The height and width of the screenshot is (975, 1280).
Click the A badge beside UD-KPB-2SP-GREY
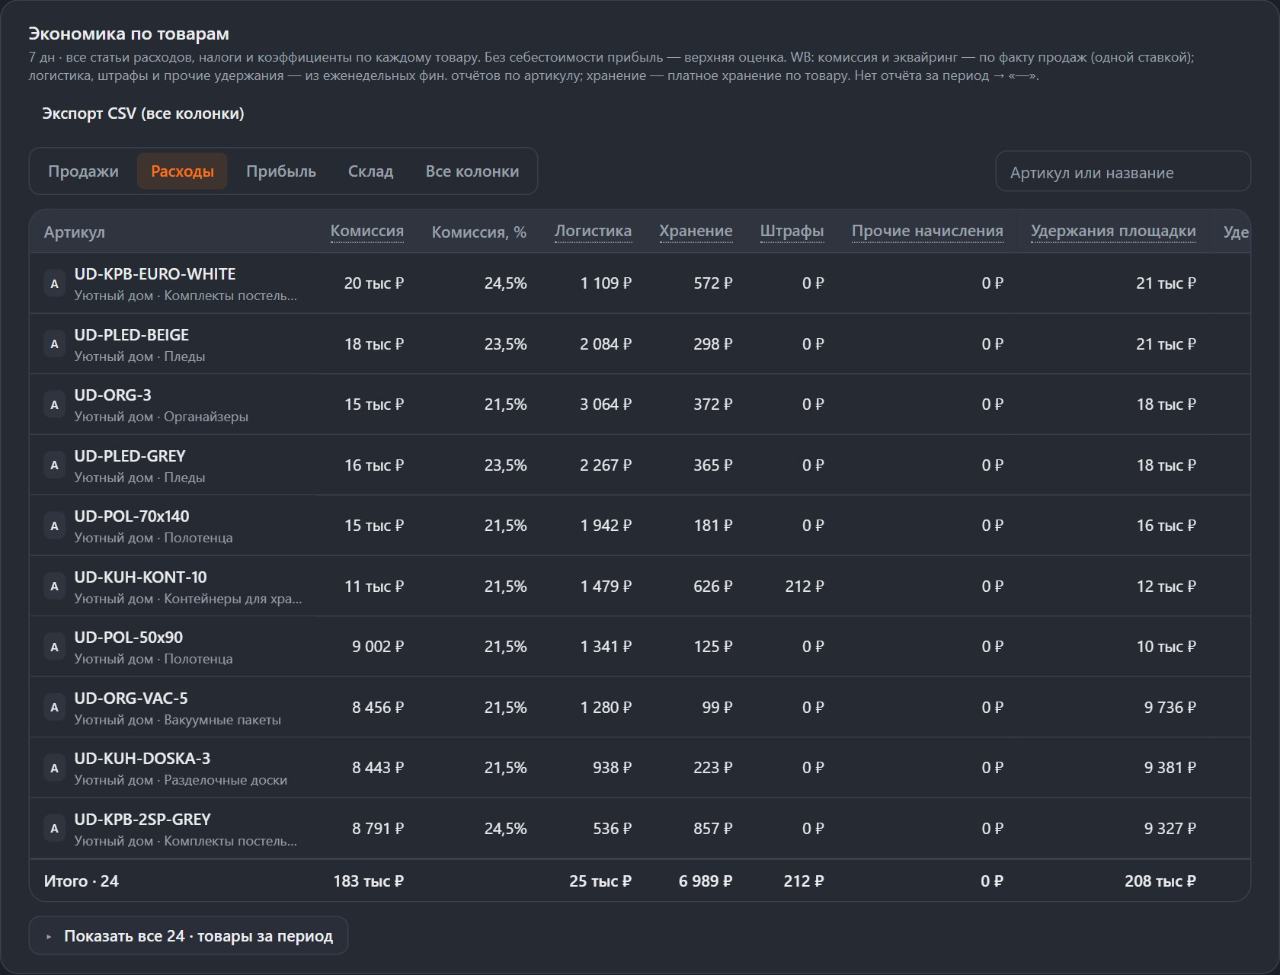click(54, 828)
